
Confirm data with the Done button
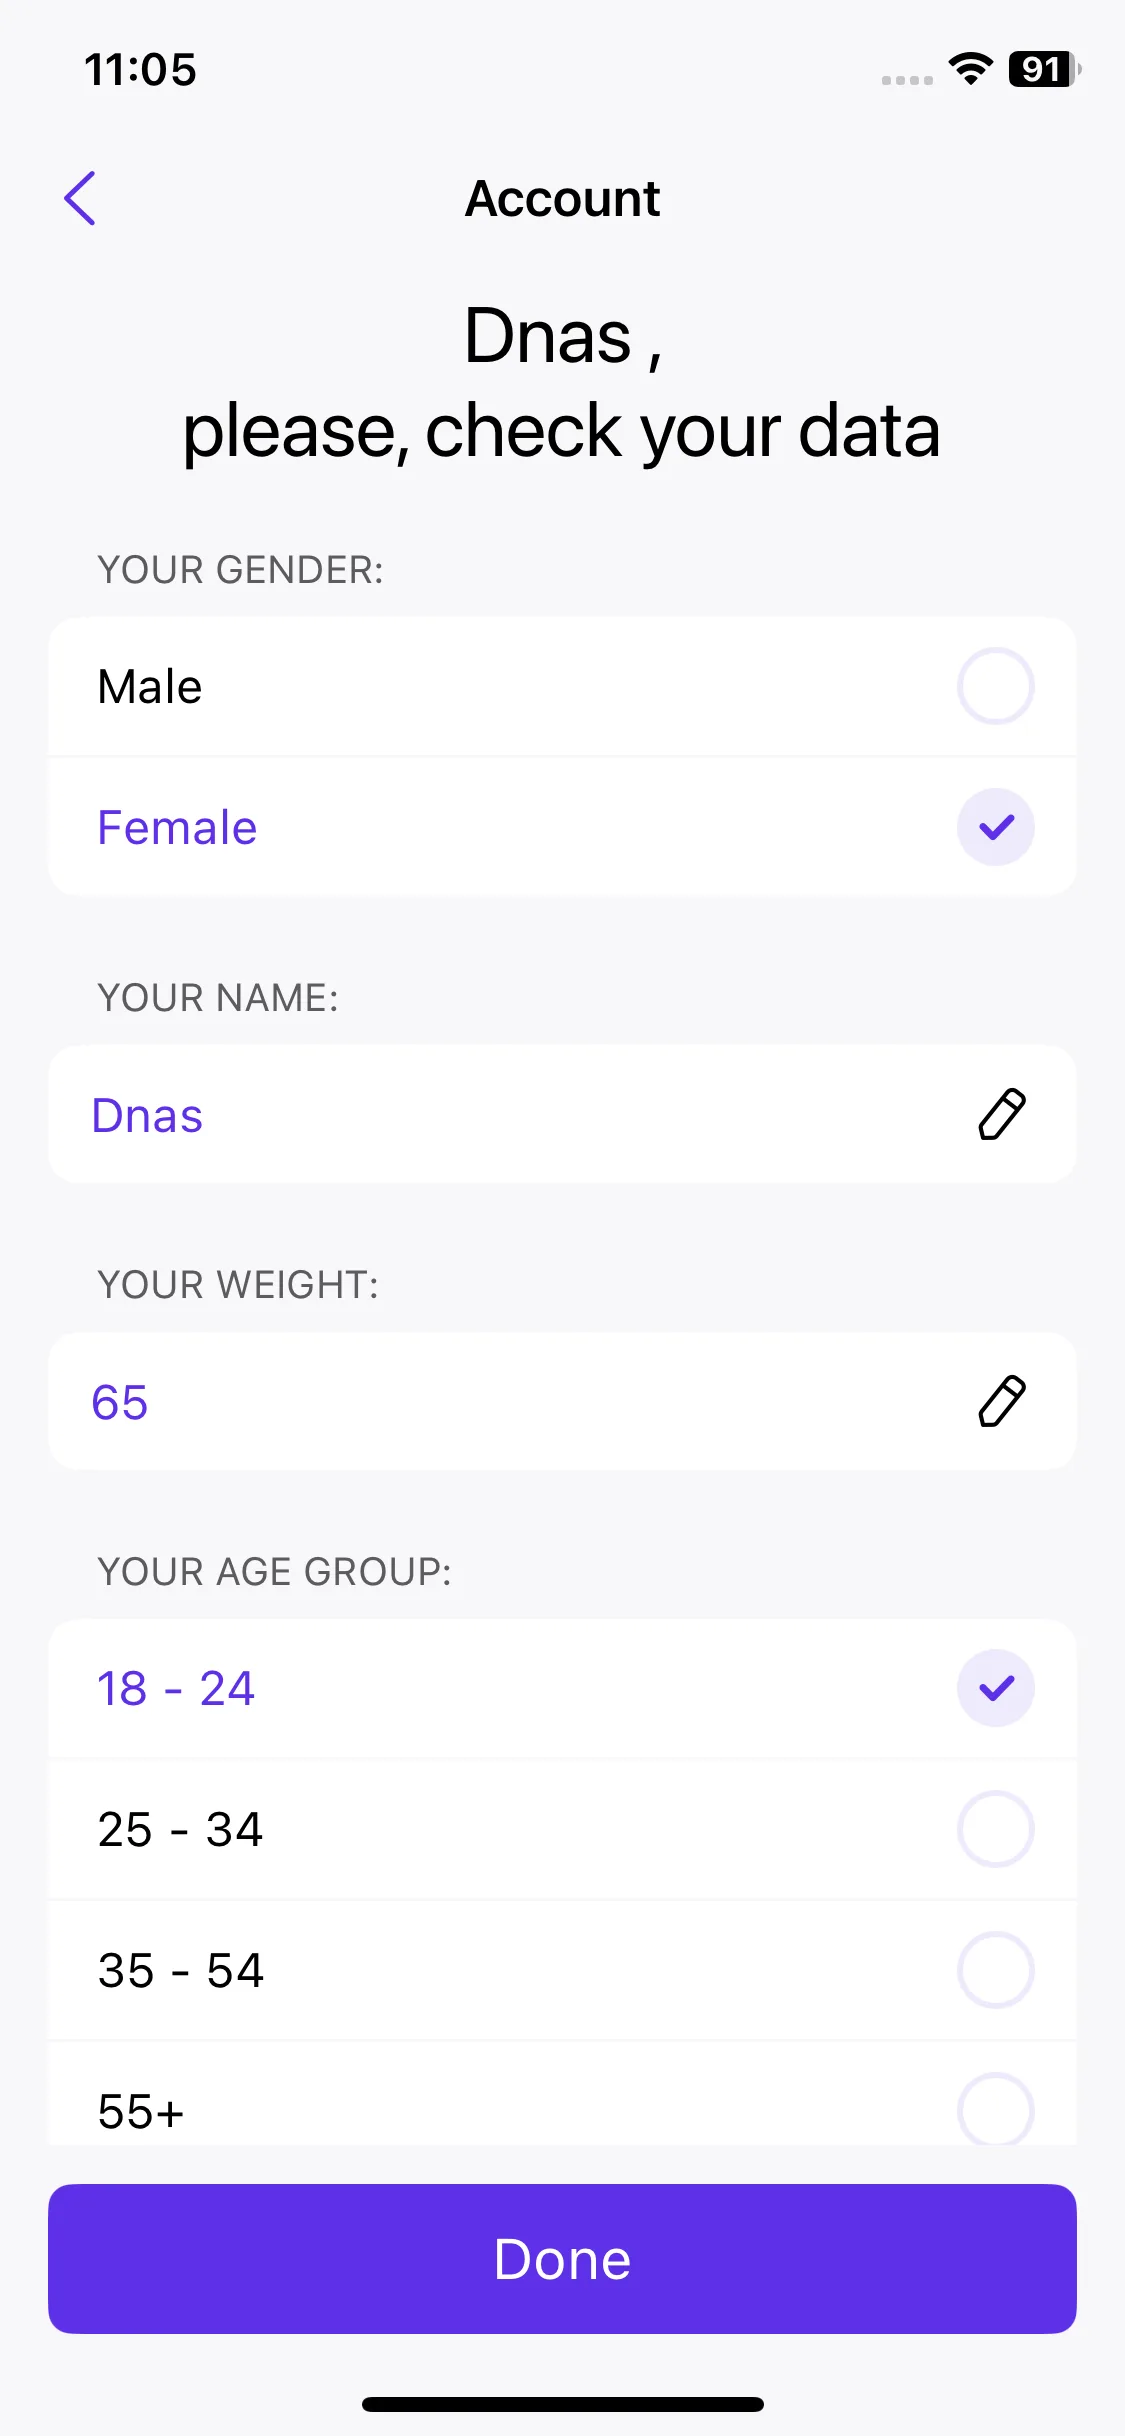coord(562,2259)
